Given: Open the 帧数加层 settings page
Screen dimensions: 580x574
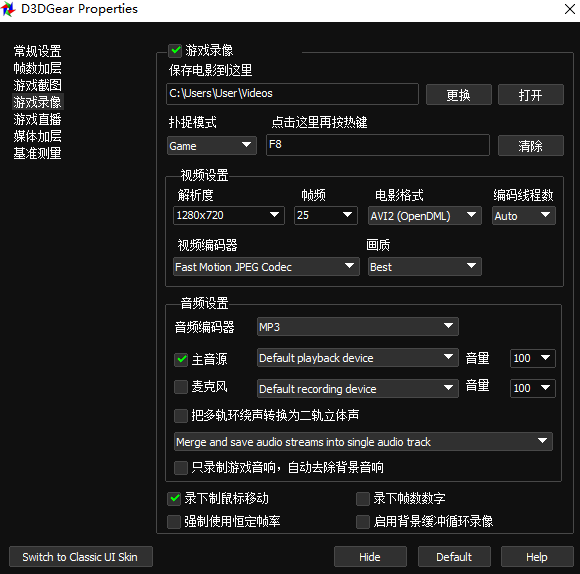Looking at the screenshot, I should [x=37, y=68].
